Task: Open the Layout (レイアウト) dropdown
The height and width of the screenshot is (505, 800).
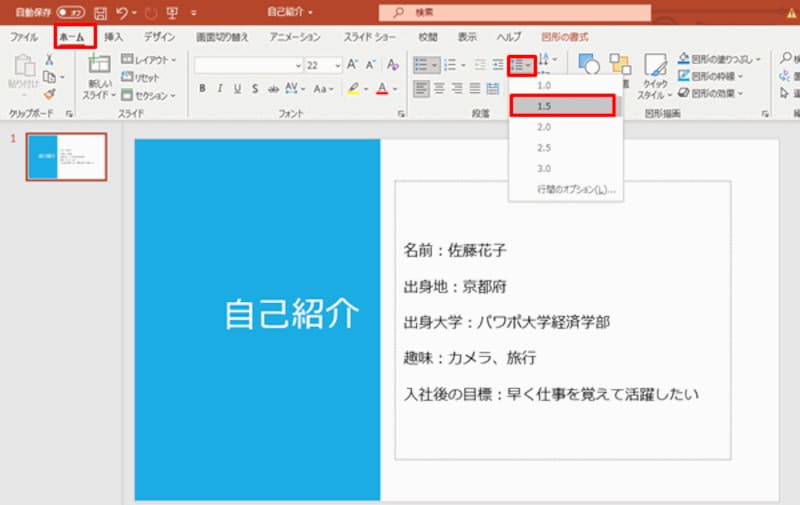Action: click(x=148, y=60)
